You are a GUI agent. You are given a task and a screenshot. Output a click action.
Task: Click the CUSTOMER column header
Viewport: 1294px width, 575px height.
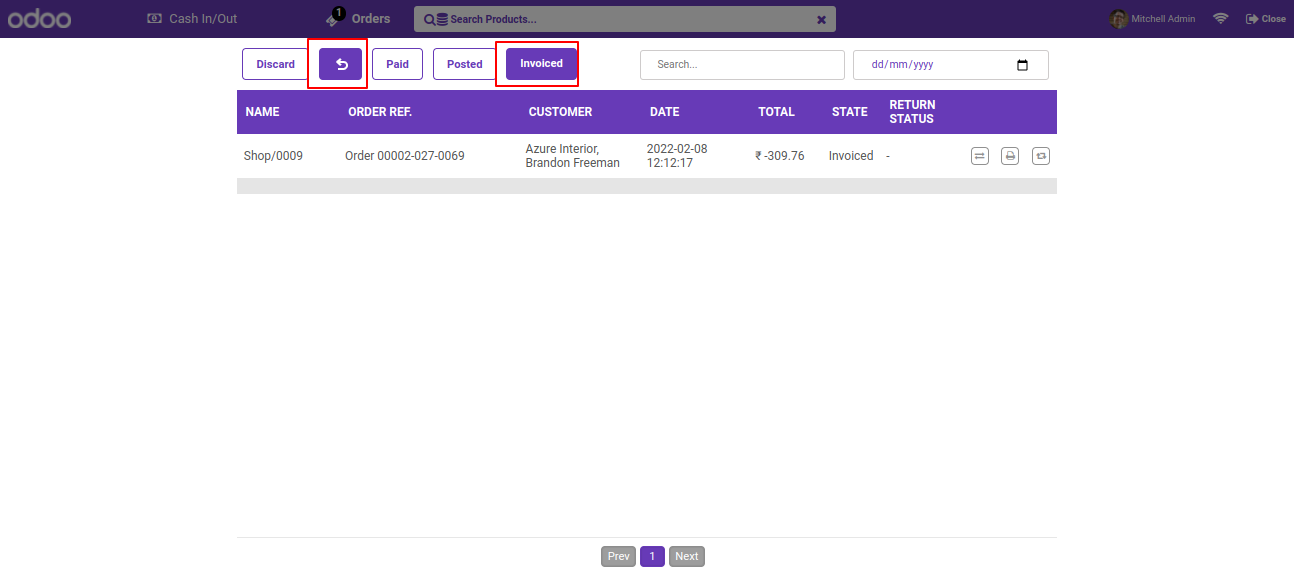click(560, 112)
